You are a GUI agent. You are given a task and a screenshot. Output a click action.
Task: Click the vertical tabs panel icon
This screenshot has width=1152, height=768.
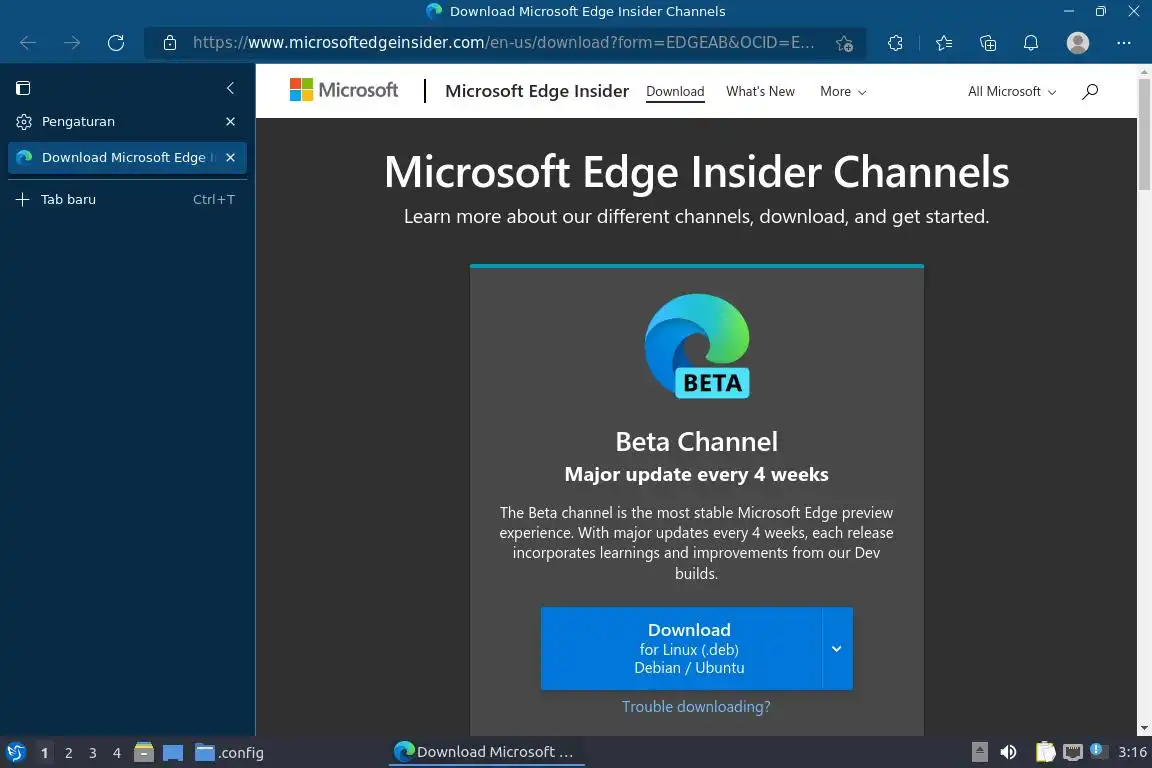[x=23, y=88]
